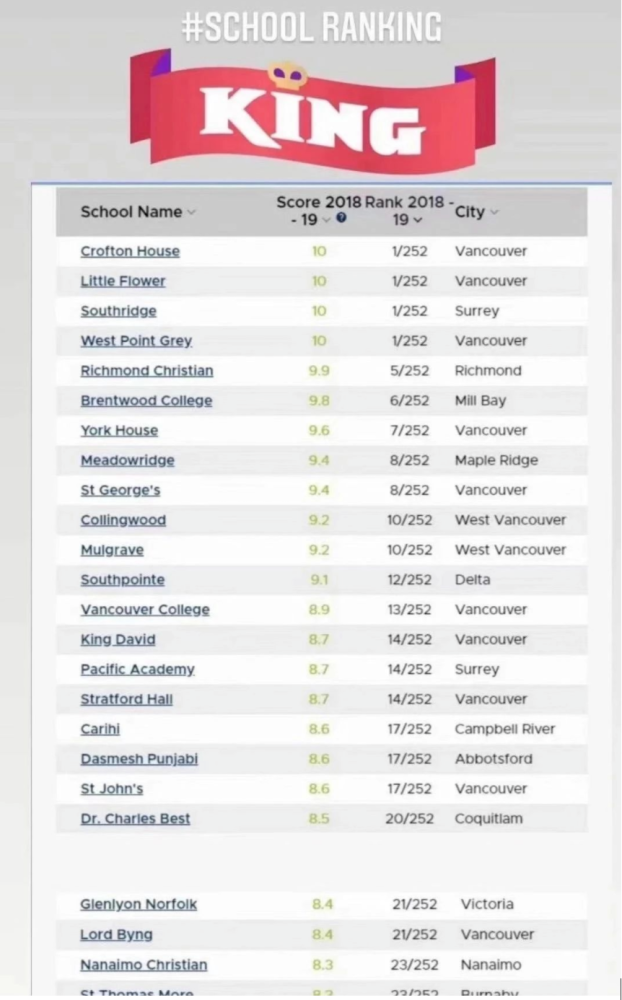Expand the School Name column dropdown
The width and height of the screenshot is (622, 1000).
click(x=191, y=212)
